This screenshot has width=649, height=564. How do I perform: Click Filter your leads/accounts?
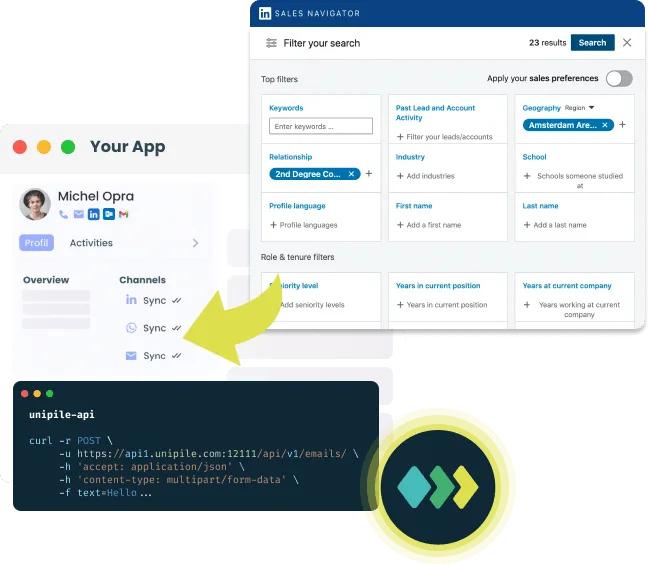(445, 137)
